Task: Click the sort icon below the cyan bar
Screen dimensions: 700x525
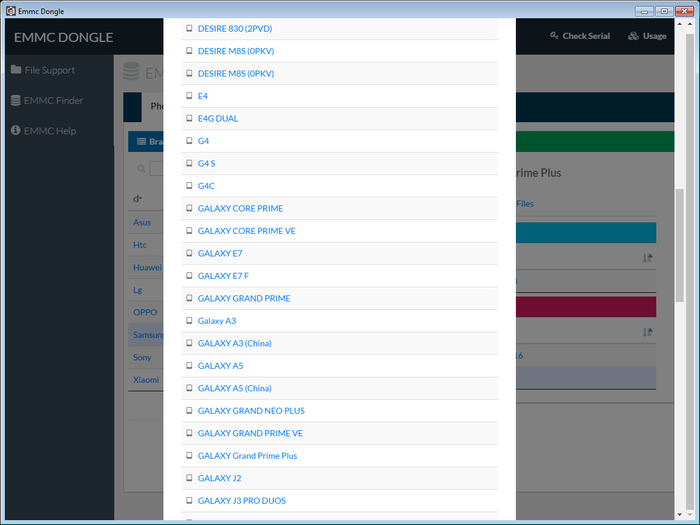Action: (x=647, y=258)
